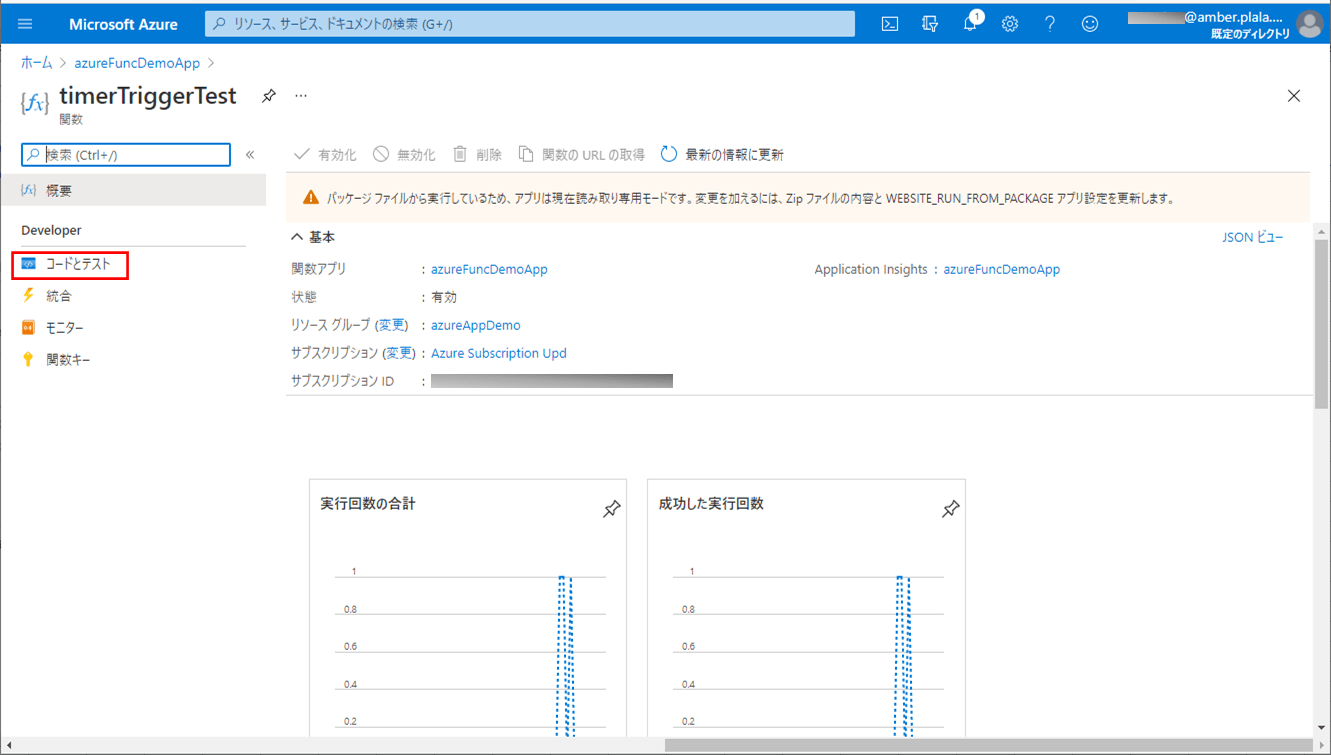Open the azureFuncDemoApp function app link

(x=489, y=270)
